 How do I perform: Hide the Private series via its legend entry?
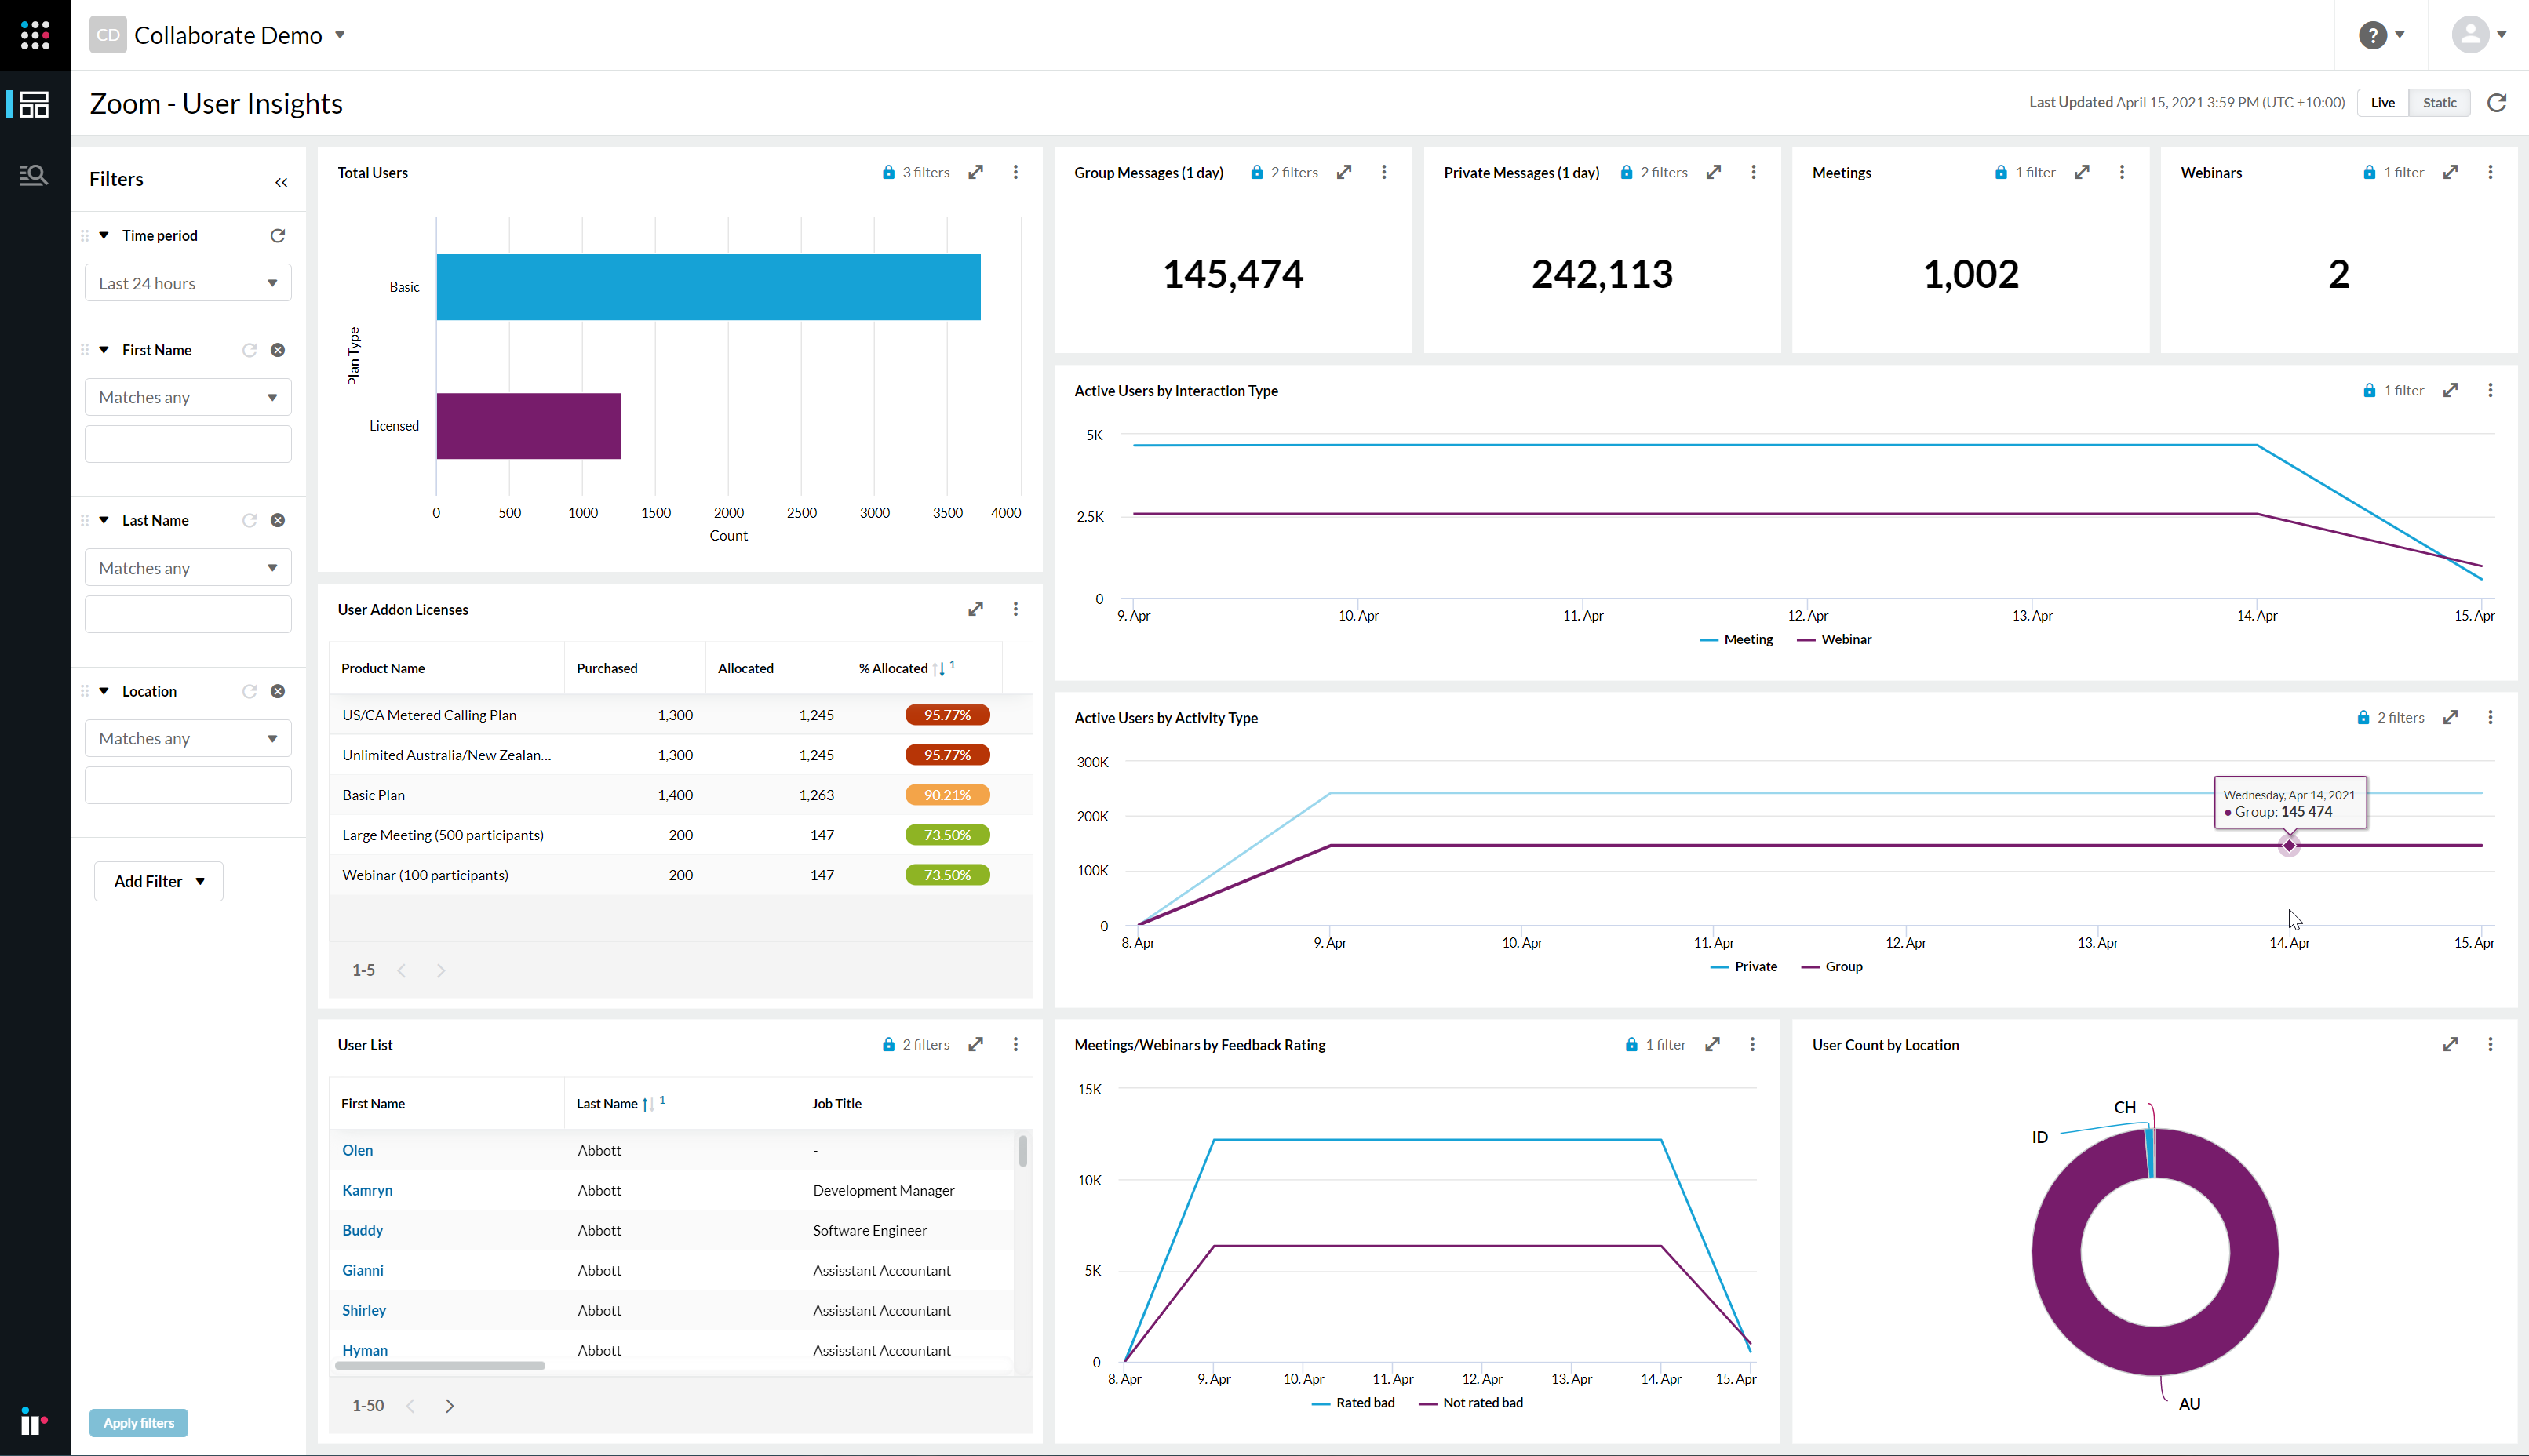[1746, 966]
